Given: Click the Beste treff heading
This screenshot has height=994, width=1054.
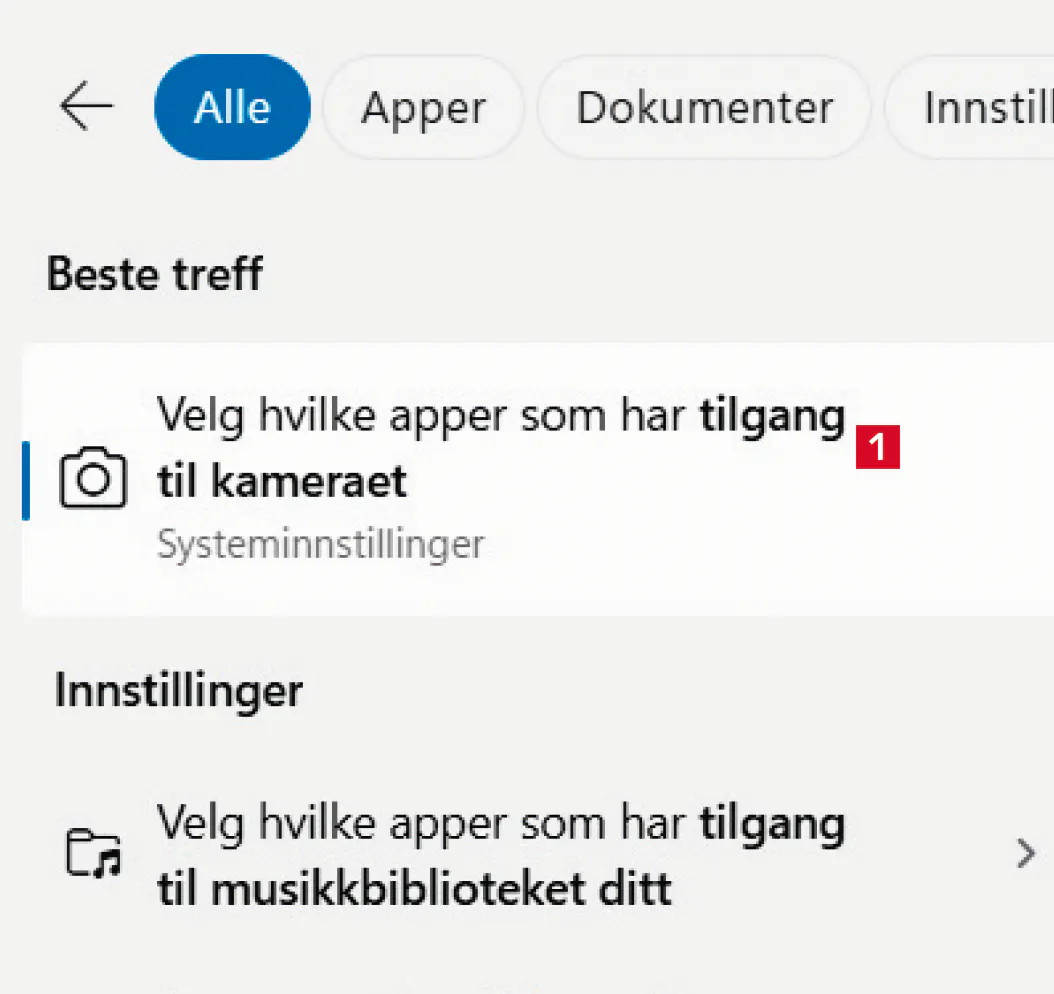Looking at the screenshot, I should click(155, 273).
